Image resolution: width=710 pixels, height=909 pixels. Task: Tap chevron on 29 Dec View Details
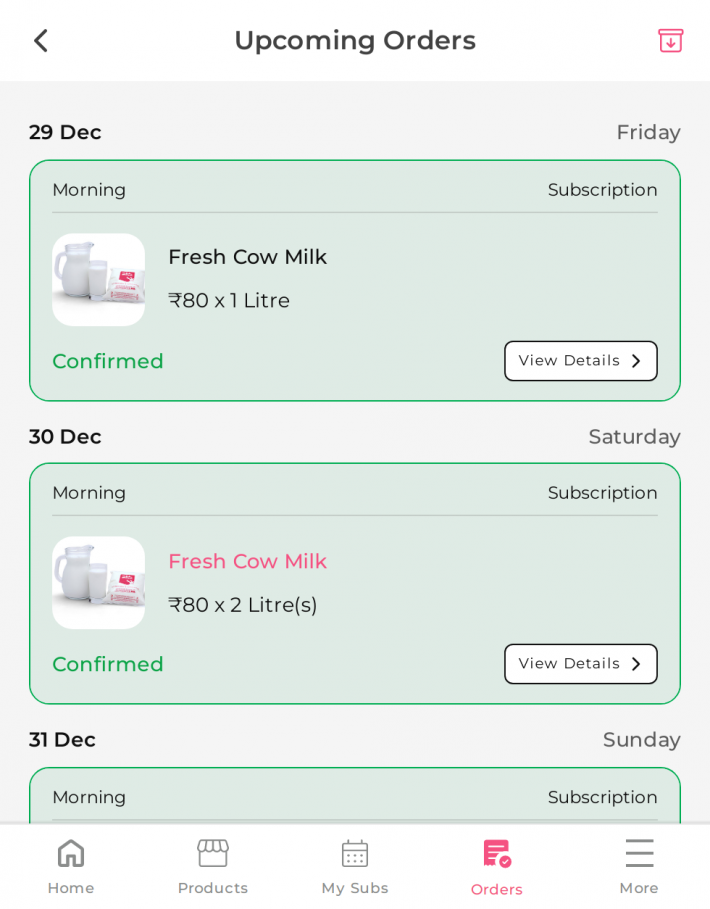pos(636,361)
